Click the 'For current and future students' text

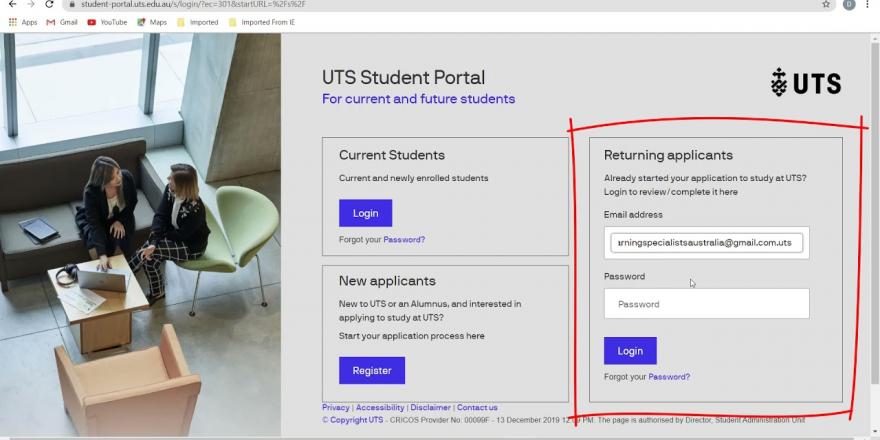coord(419,99)
